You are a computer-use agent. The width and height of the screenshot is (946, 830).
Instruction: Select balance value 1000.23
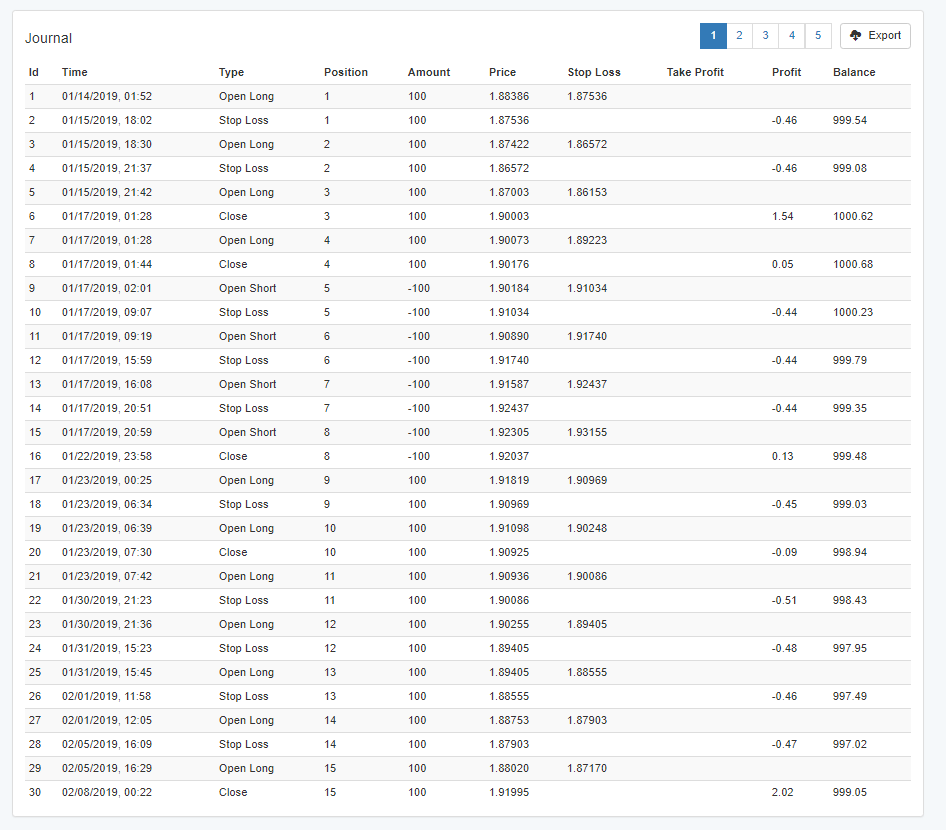[853, 312]
